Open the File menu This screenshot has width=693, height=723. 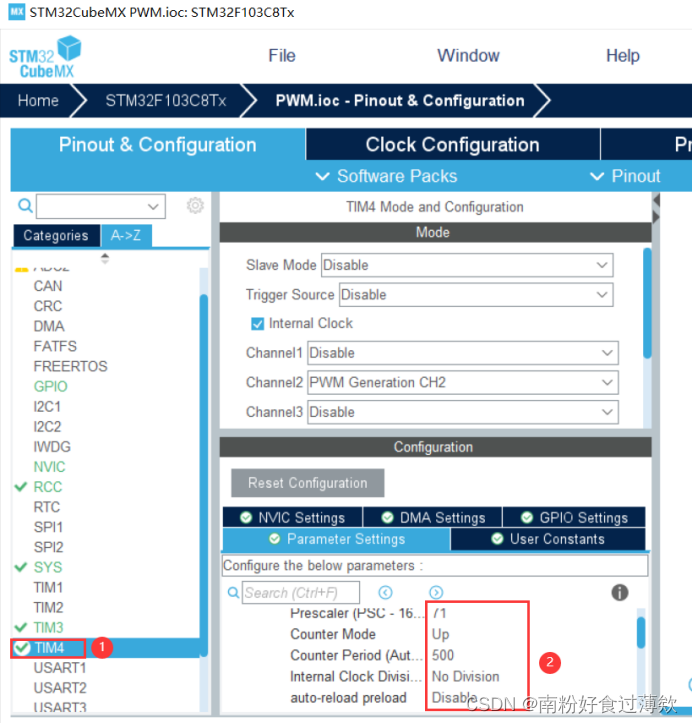click(282, 56)
